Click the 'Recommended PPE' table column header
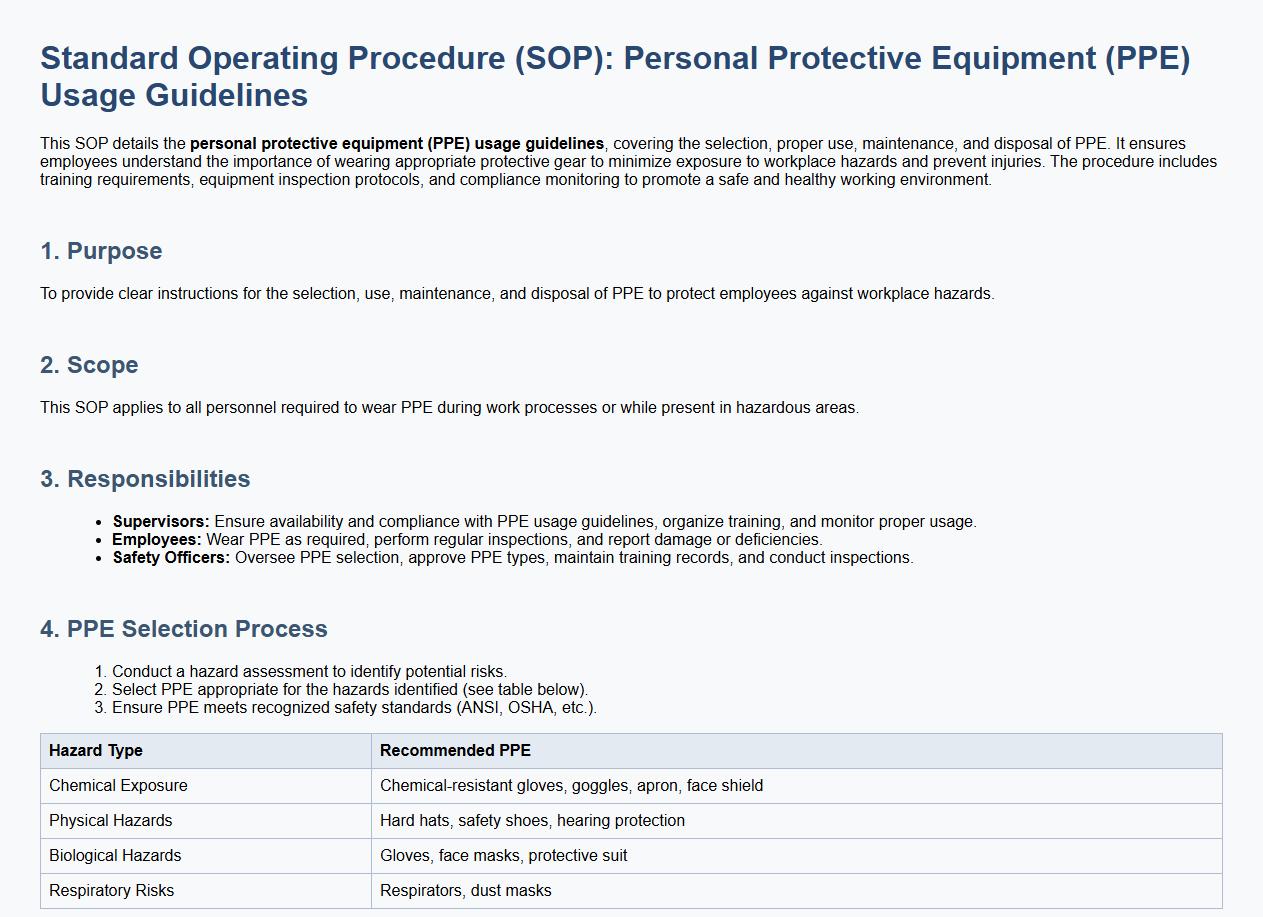This screenshot has height=917, width=1263. [455, 751]
